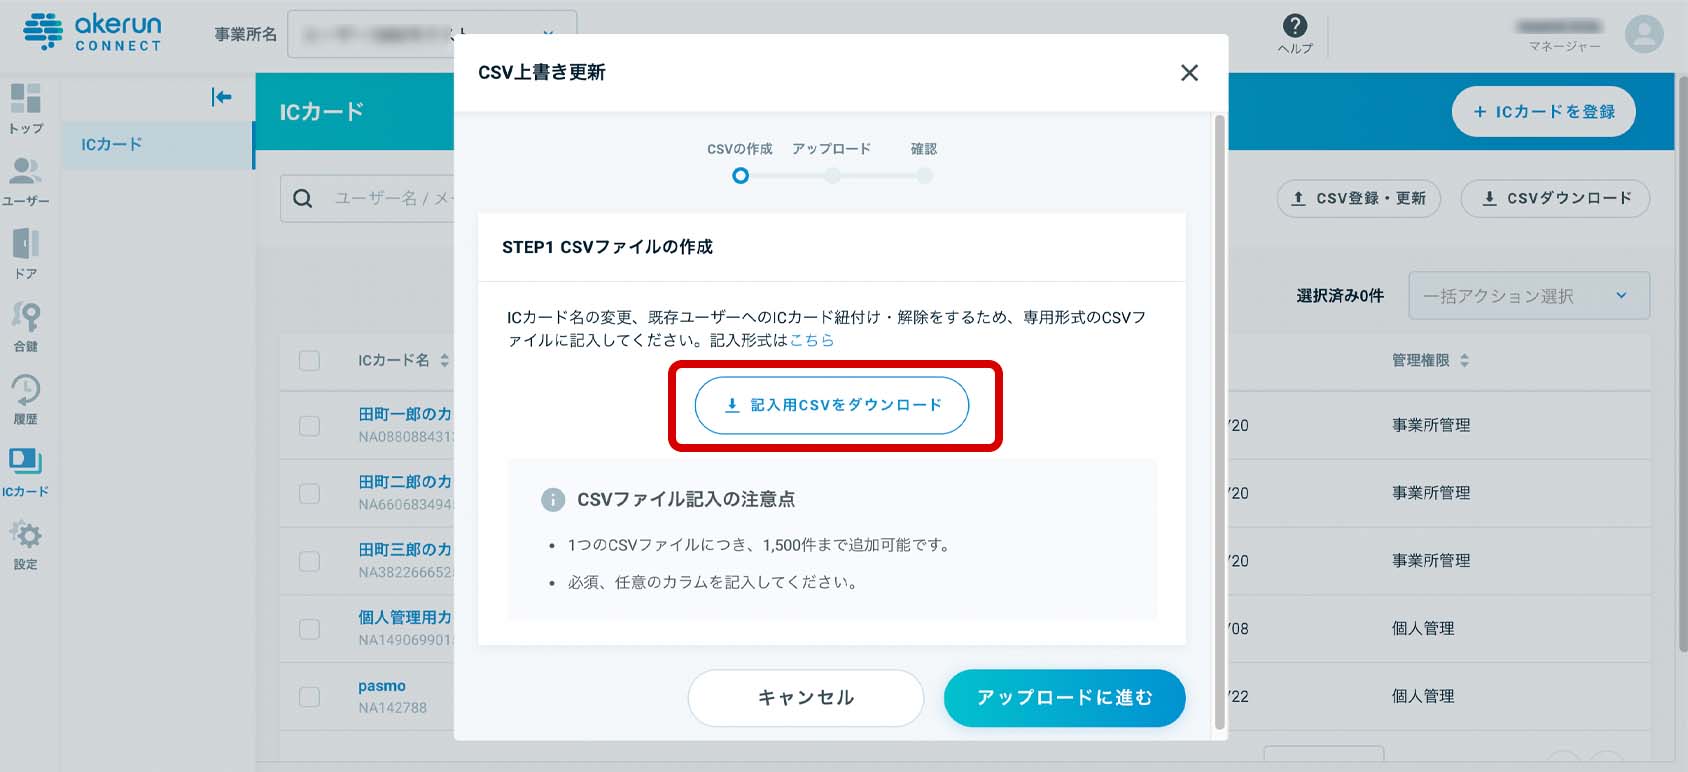
Task: Open the 田町二郎のカ card link
Action: click(404, 482)
